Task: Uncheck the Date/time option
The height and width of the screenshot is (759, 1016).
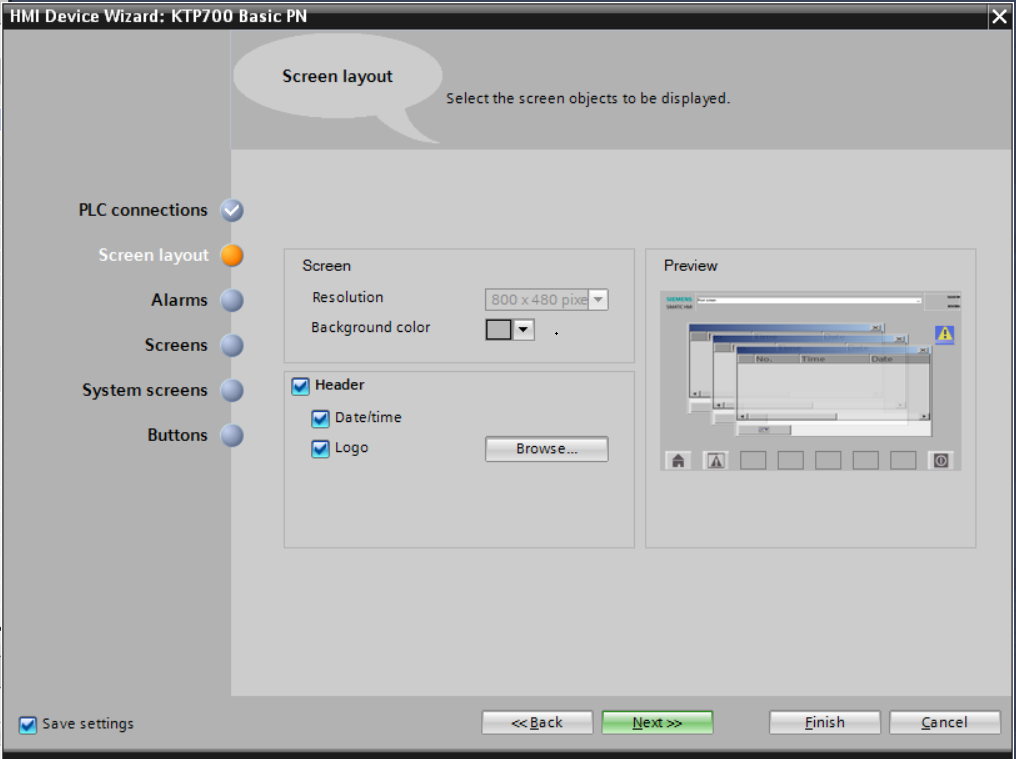Action: [320, 419]
